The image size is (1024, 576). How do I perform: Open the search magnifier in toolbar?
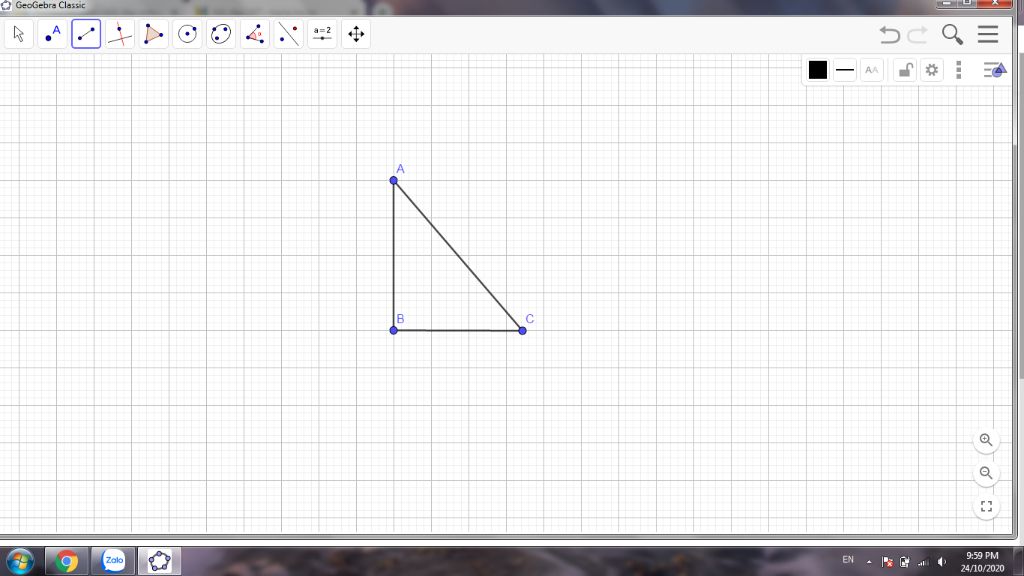952,34
